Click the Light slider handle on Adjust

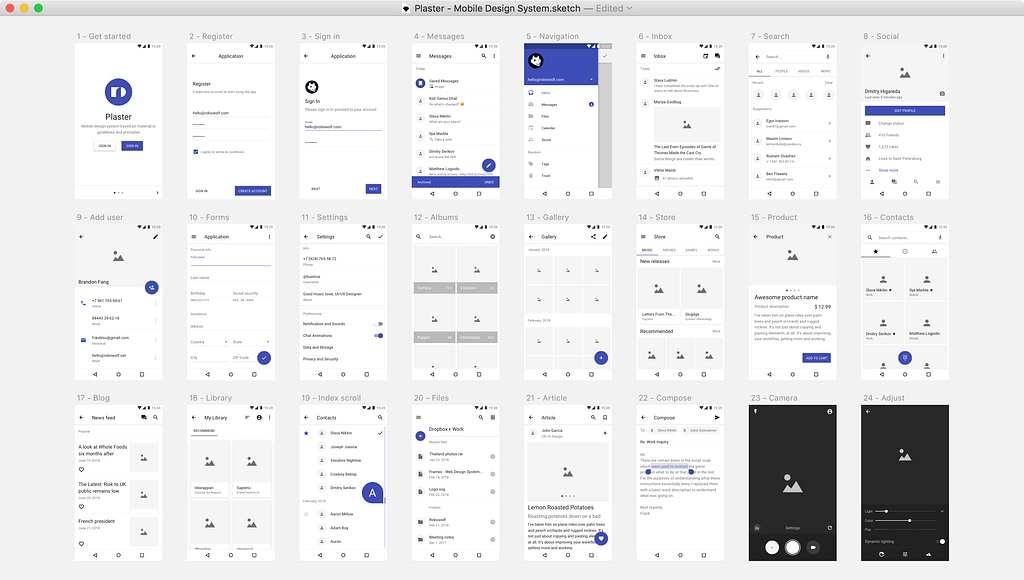click(x=886, y=511)
